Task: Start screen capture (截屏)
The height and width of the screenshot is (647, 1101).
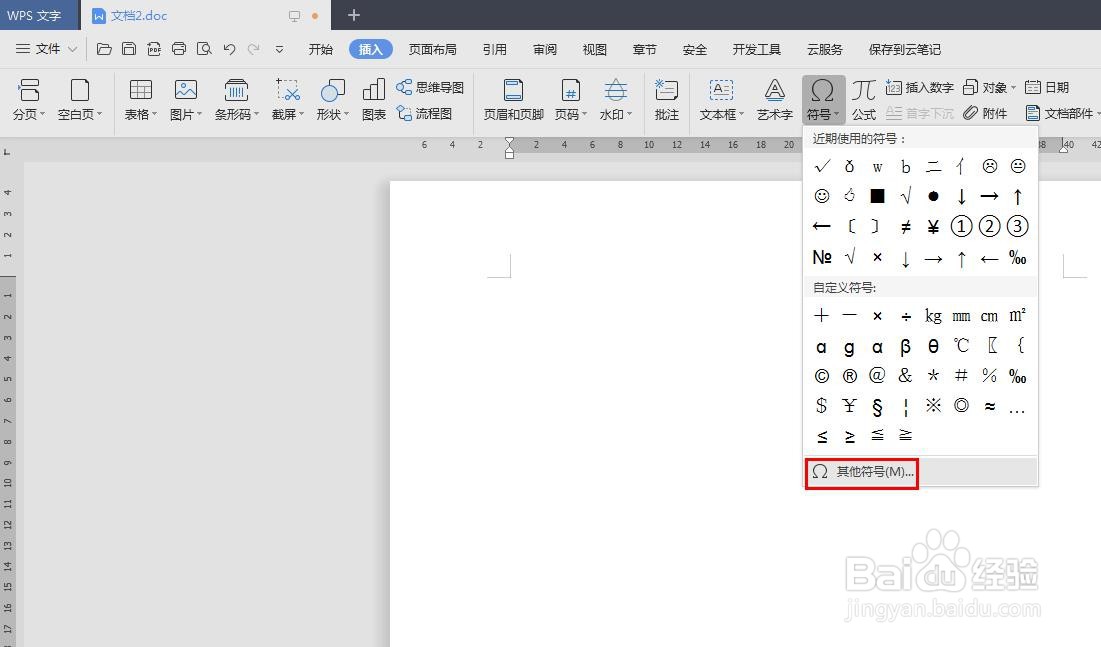Action: (x=287, y=100)
